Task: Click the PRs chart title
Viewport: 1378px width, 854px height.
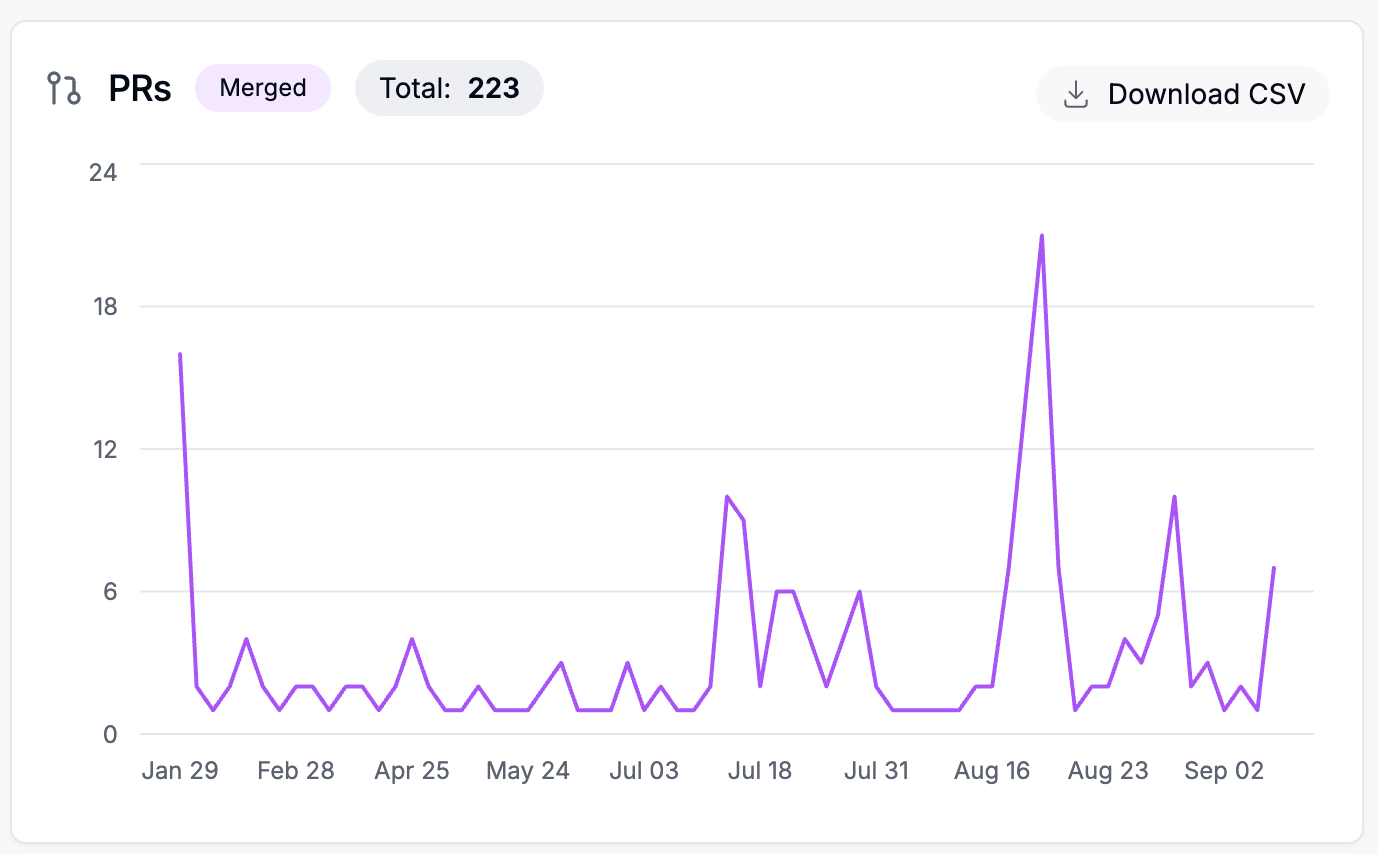Action: (140, 89)
